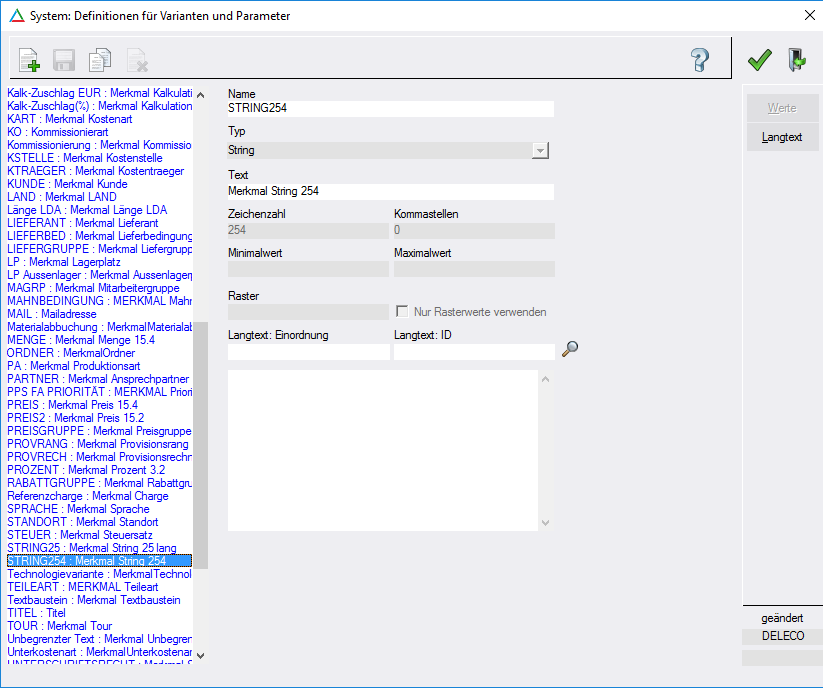
Task: Click the copy record icon
Action: [100, 61]
